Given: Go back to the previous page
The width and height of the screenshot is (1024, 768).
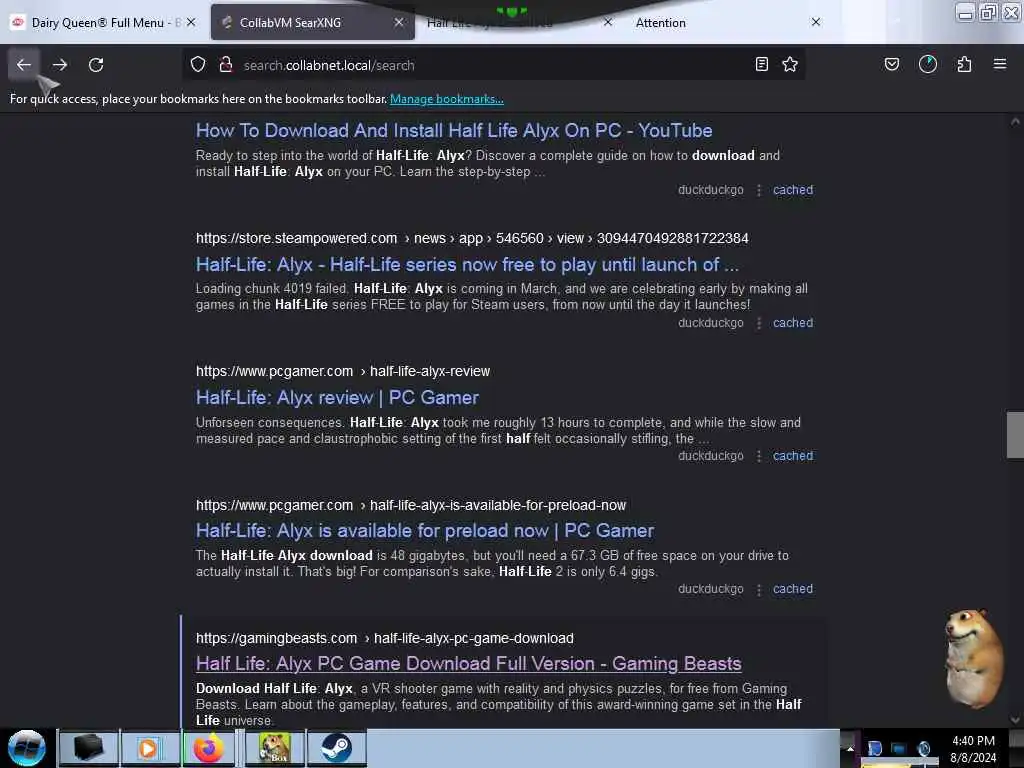Looking at the screenshot, I should [x=24, y=65].
